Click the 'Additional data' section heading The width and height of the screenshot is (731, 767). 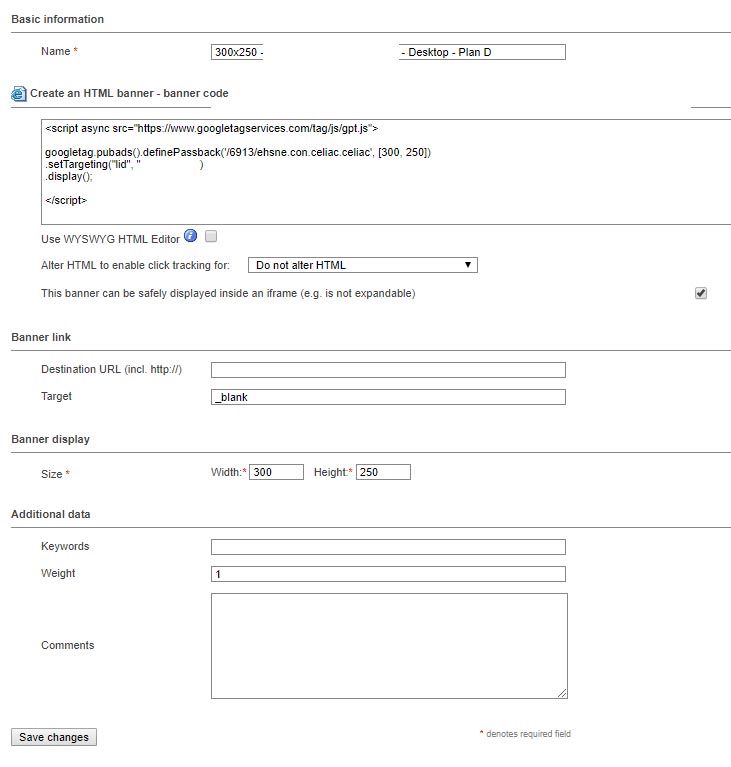(50, 514)
